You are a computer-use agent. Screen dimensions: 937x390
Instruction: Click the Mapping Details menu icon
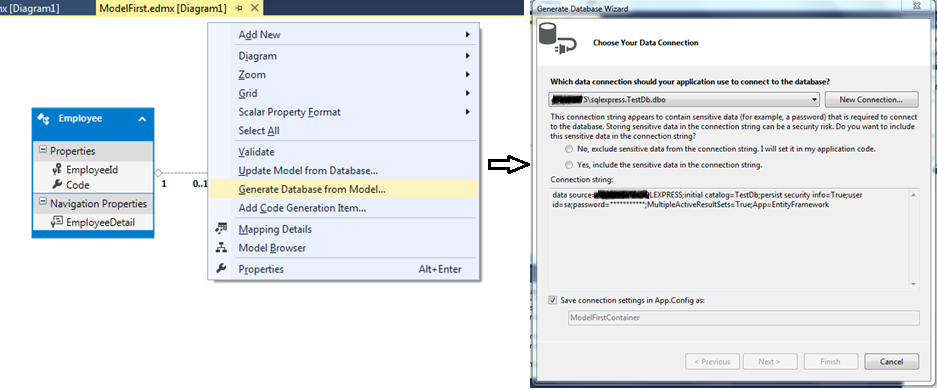click(221, 229)
